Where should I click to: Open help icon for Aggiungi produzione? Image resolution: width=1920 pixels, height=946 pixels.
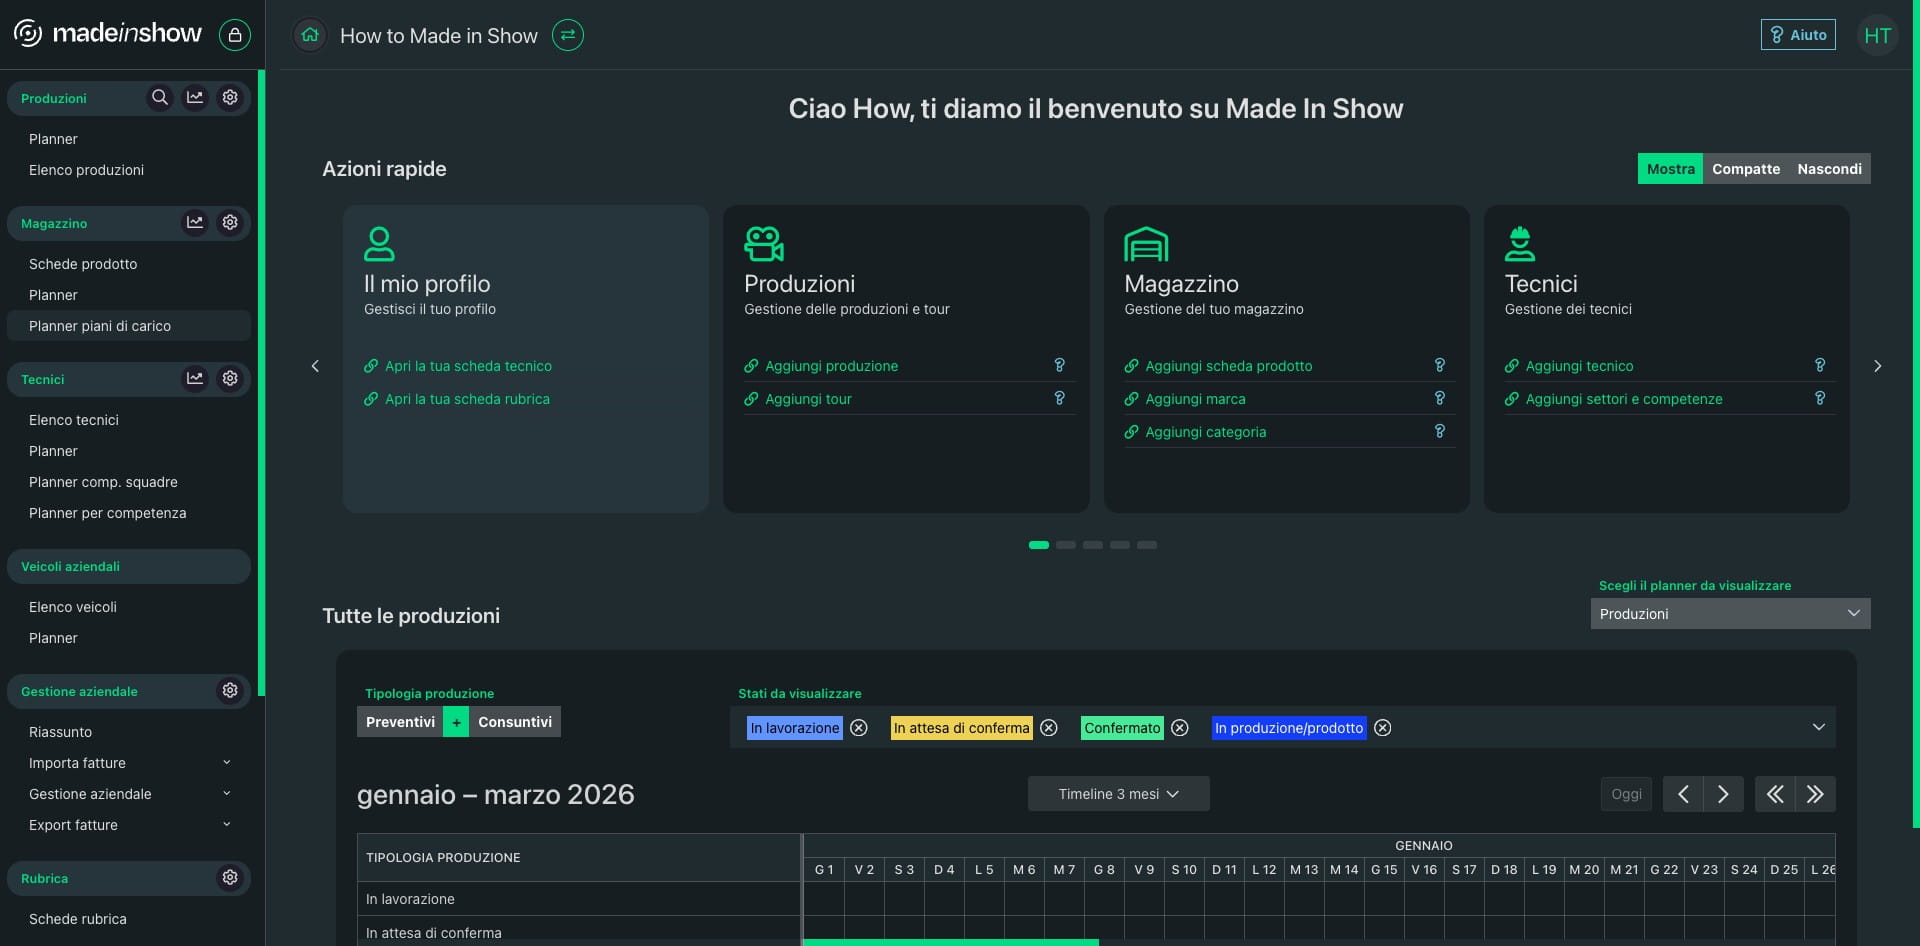tap(1059, 366)
